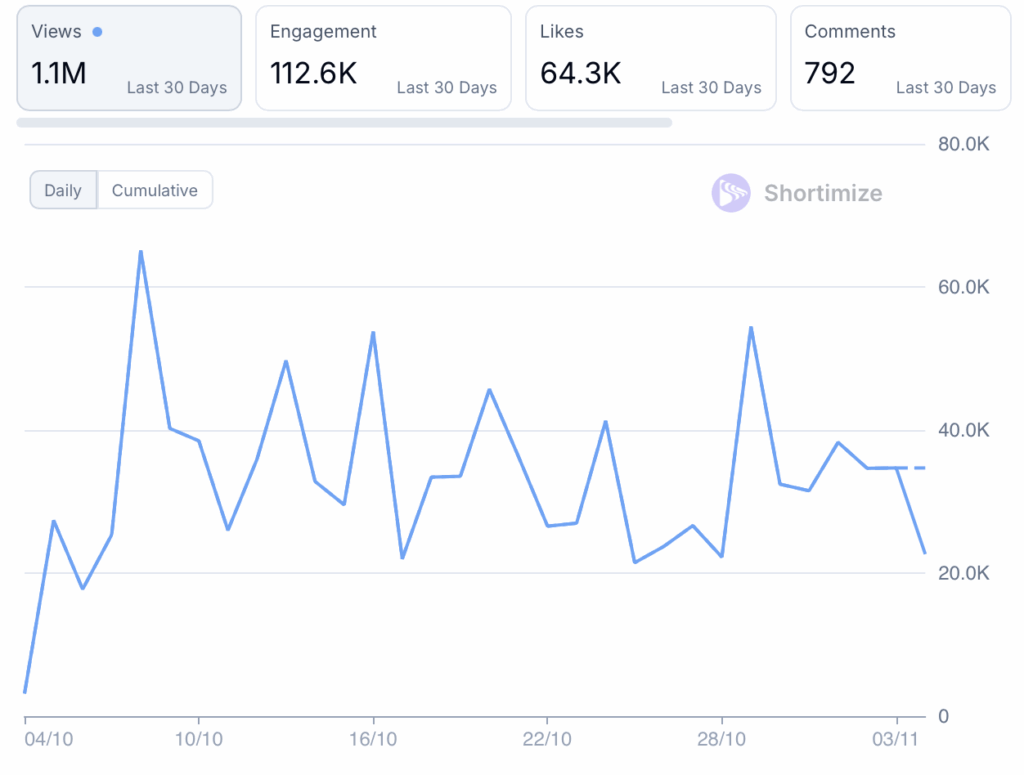Click the Shortimize logo icon
1024x775 pixels.
[730, 193]
